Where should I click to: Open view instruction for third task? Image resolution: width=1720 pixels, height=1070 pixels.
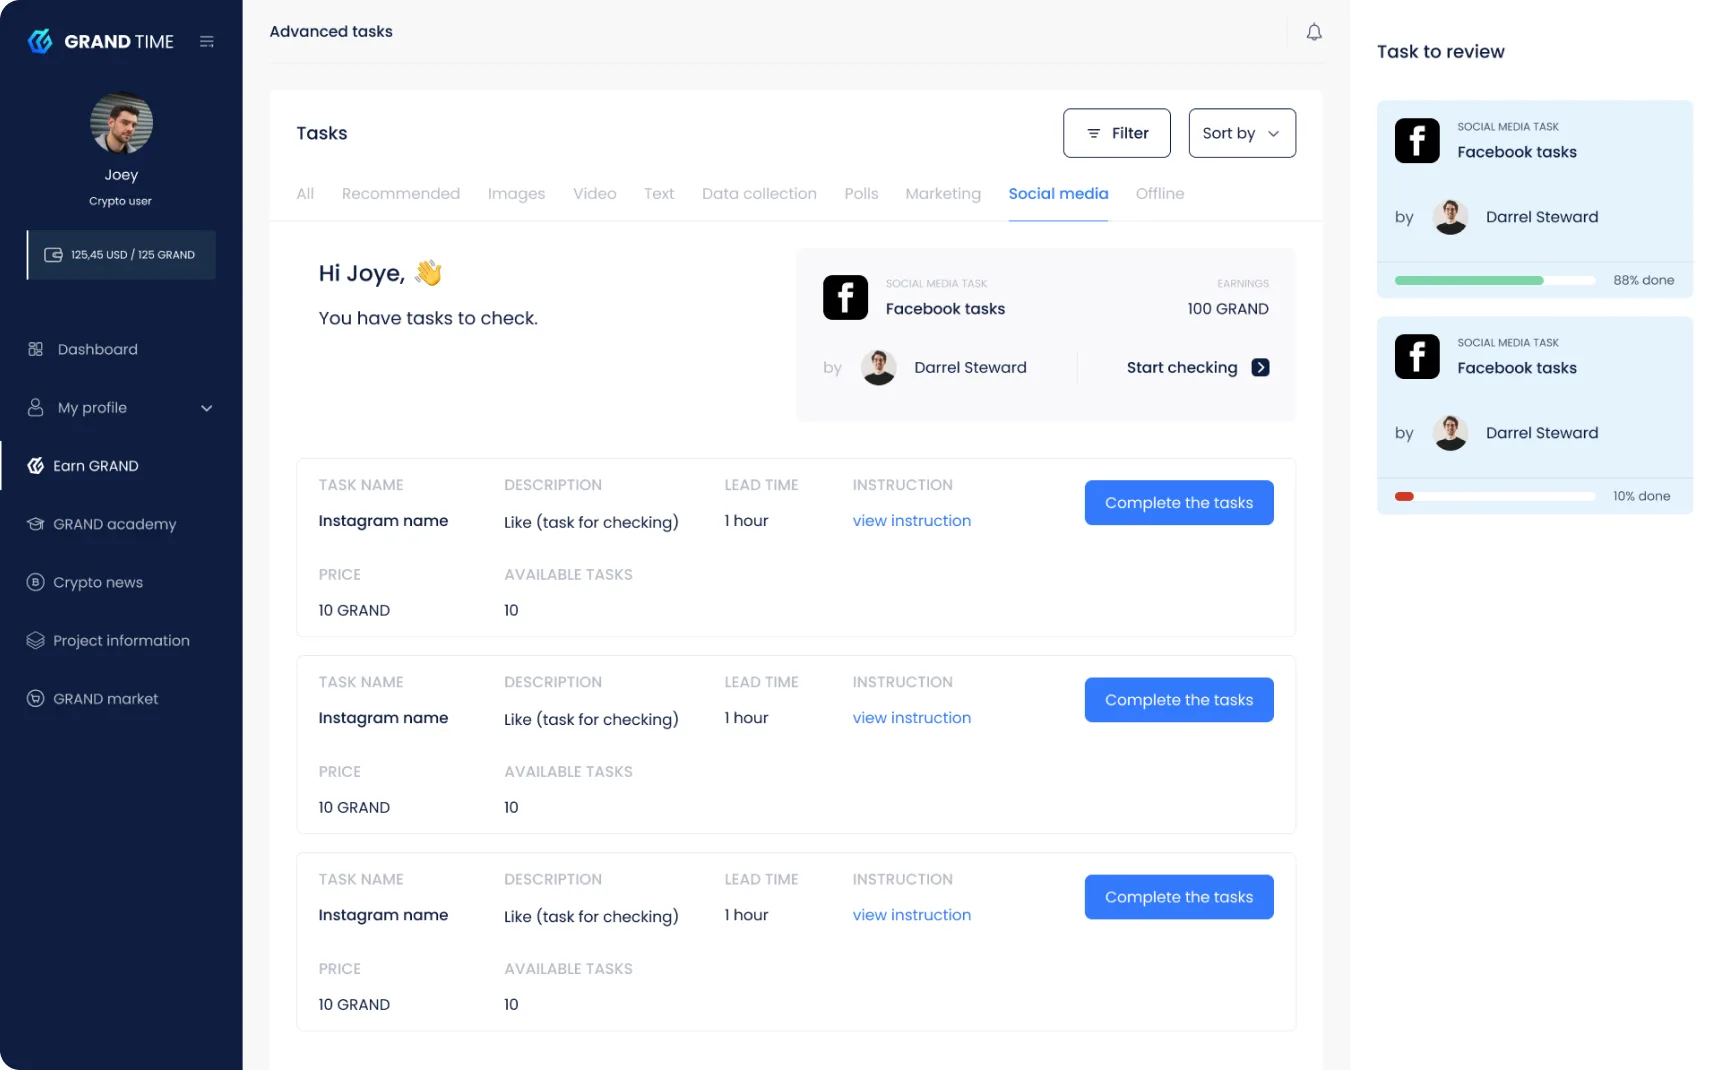pos(912,915)
